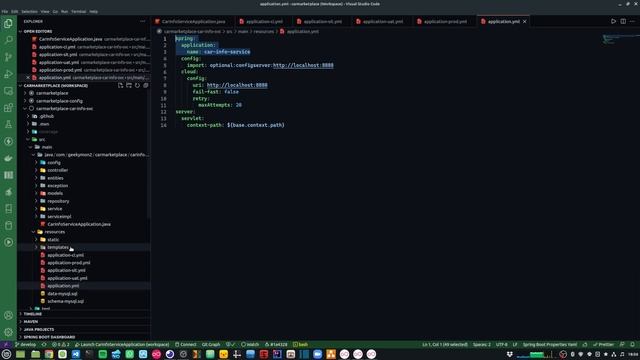Viewport: 640px width, 360px height.
Task: Open editor More Actions menu
Action: 632,21
